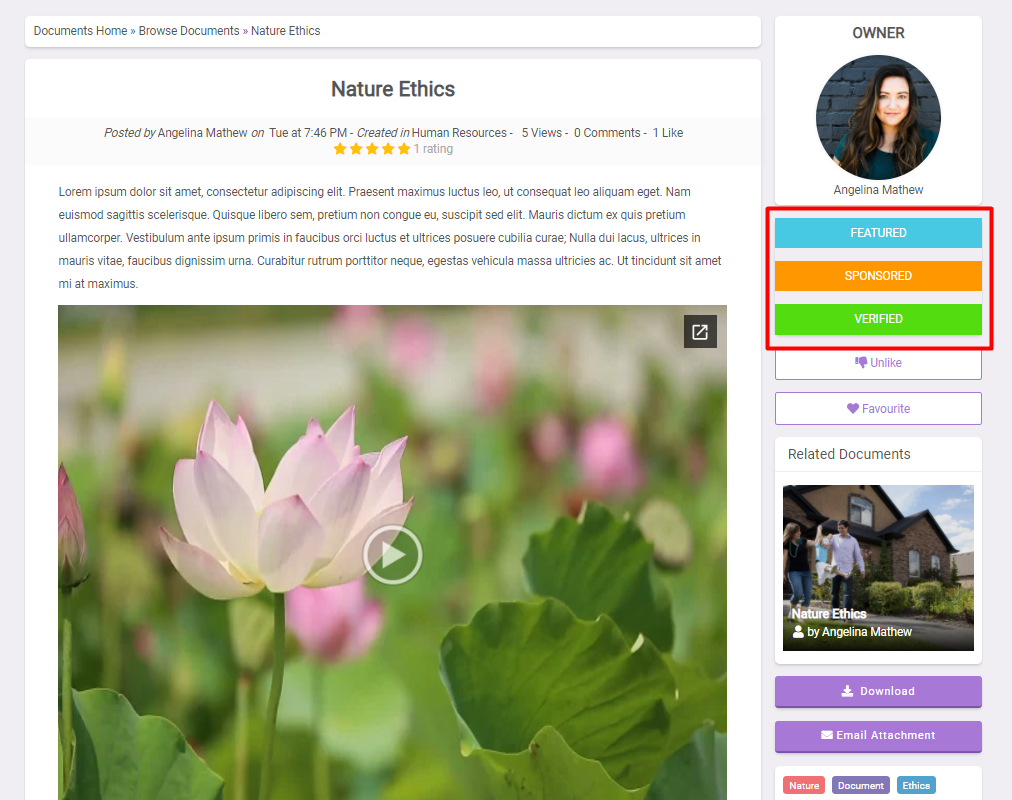Click the Email Attachment button label

tap(886, 735)
